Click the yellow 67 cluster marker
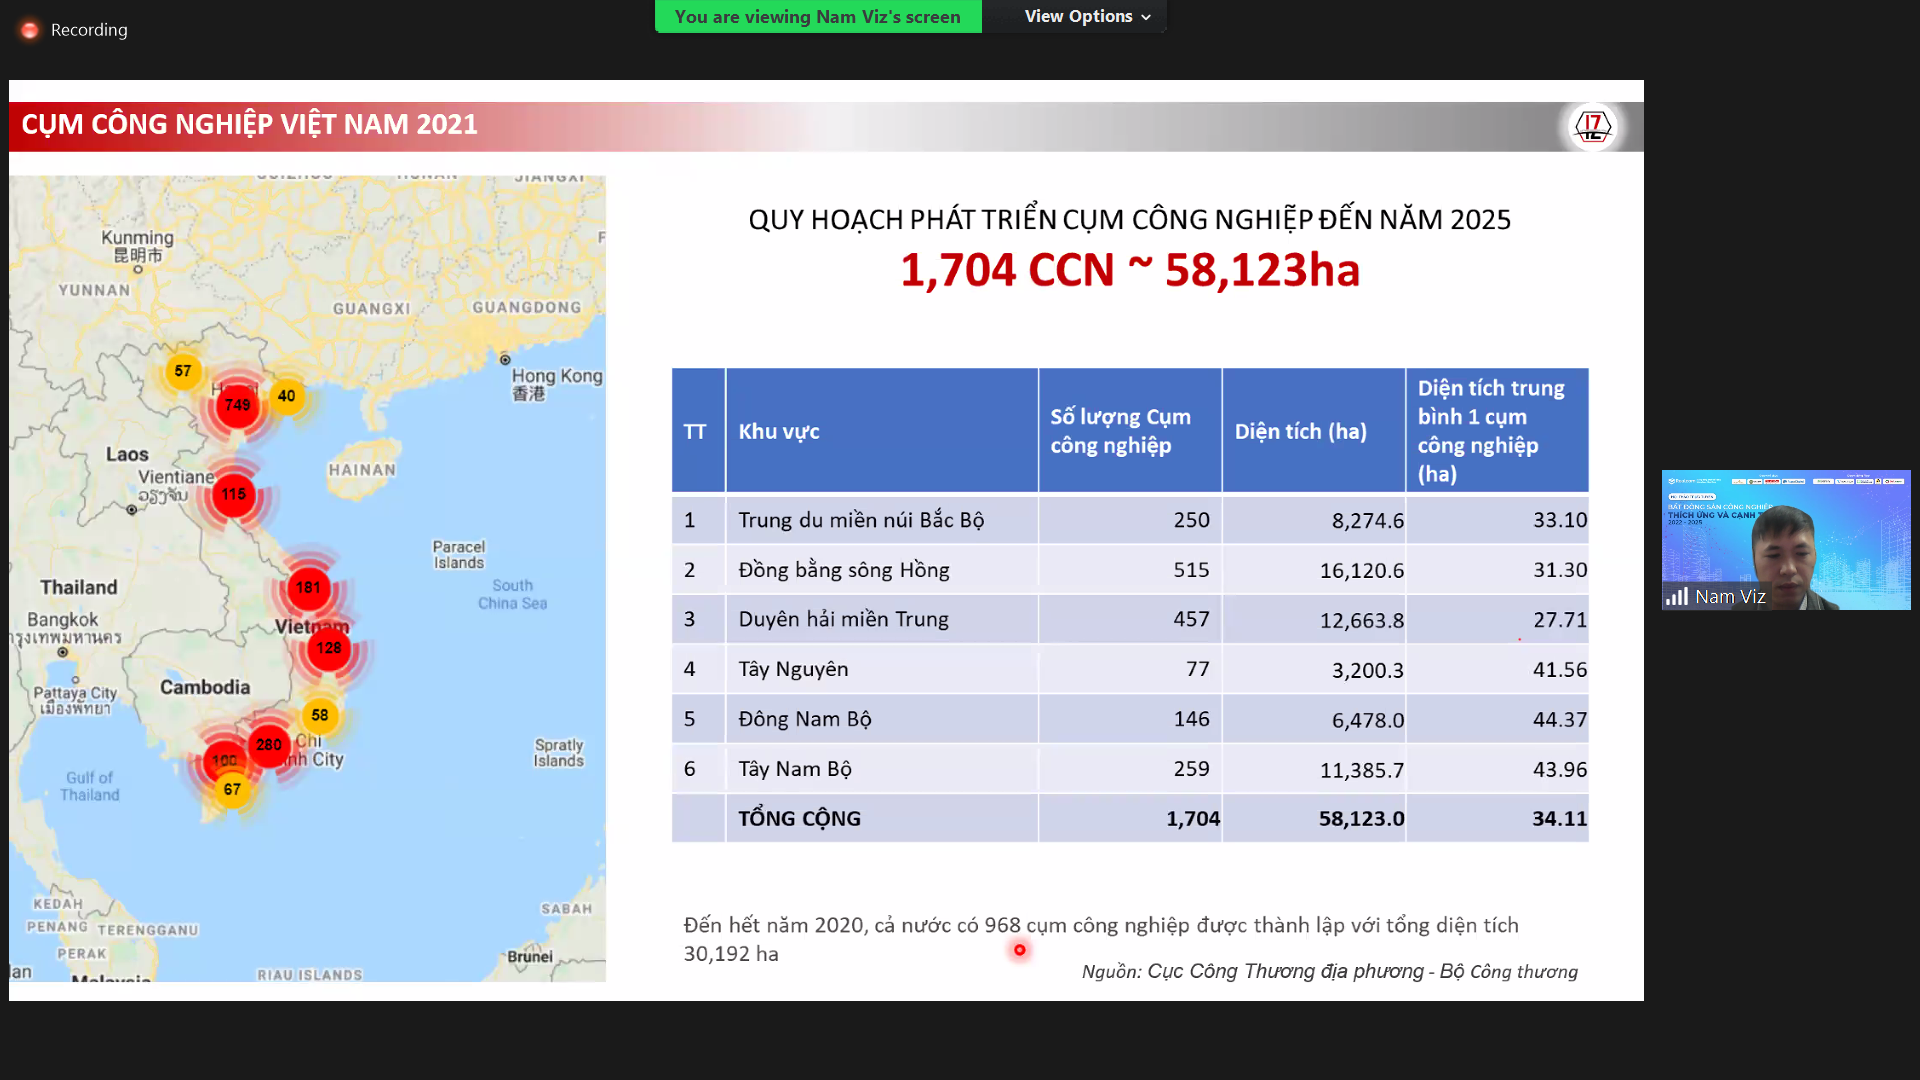The width and height of the screenshot is (1920, 1080). [232, 789]
